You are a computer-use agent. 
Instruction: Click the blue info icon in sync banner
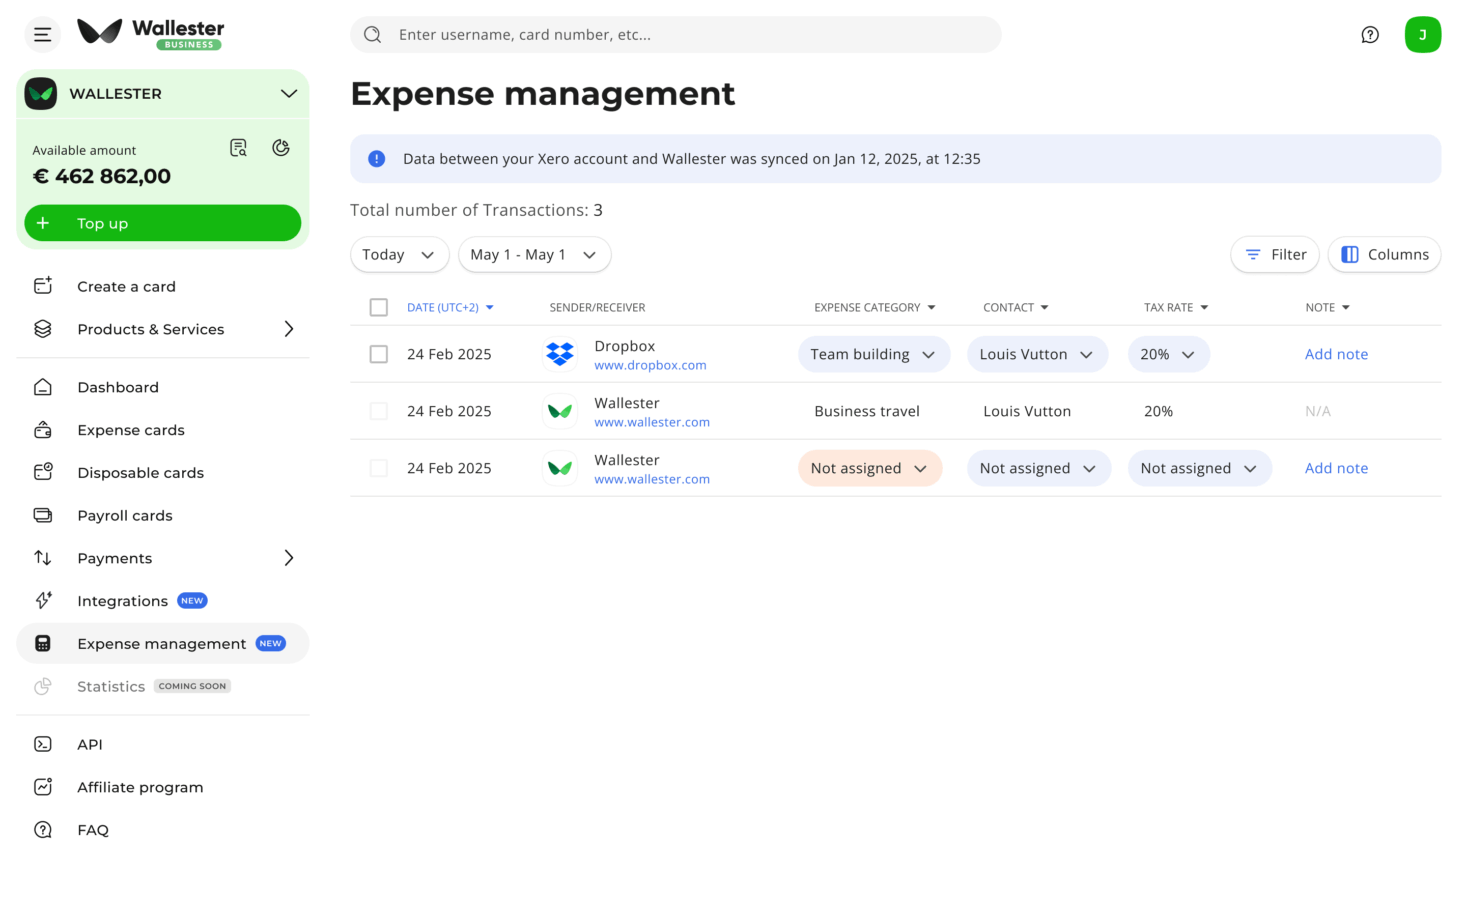[x=377, y=159]
